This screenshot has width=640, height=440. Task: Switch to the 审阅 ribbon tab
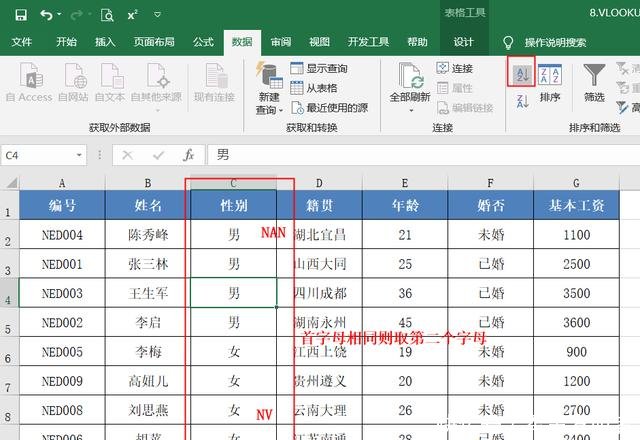(x=281, y=42)
